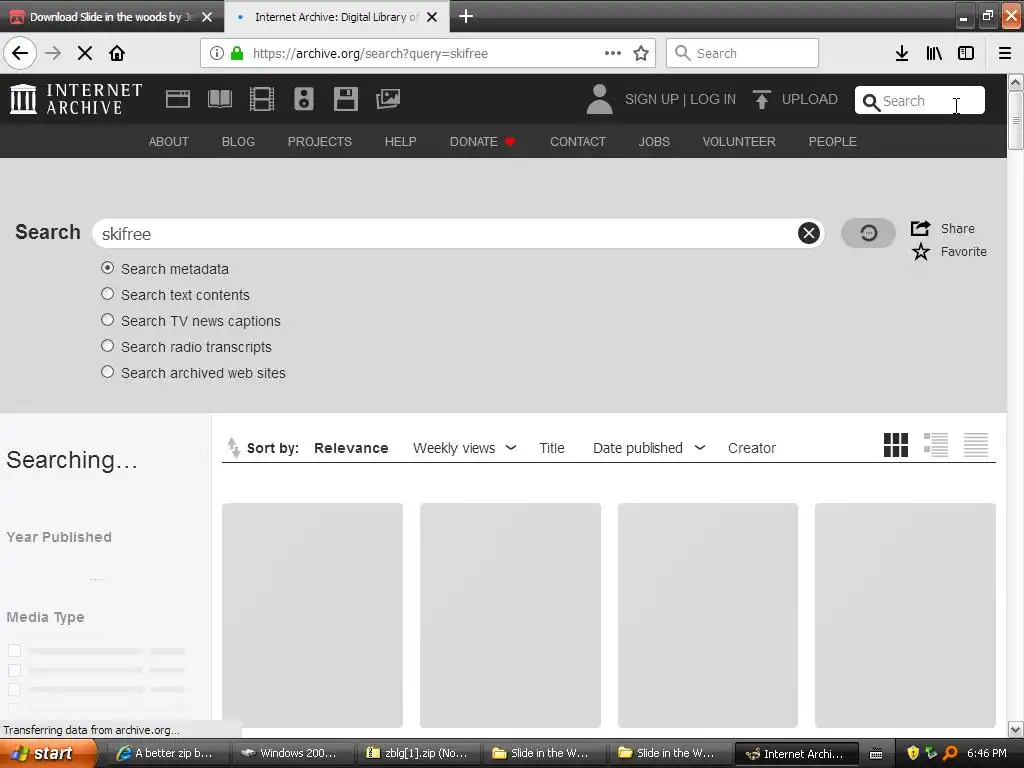Switch to Windows 200... taskbar item
Image resolution: width=1024 pixels, height=768 pixels.
pos(292,753)
